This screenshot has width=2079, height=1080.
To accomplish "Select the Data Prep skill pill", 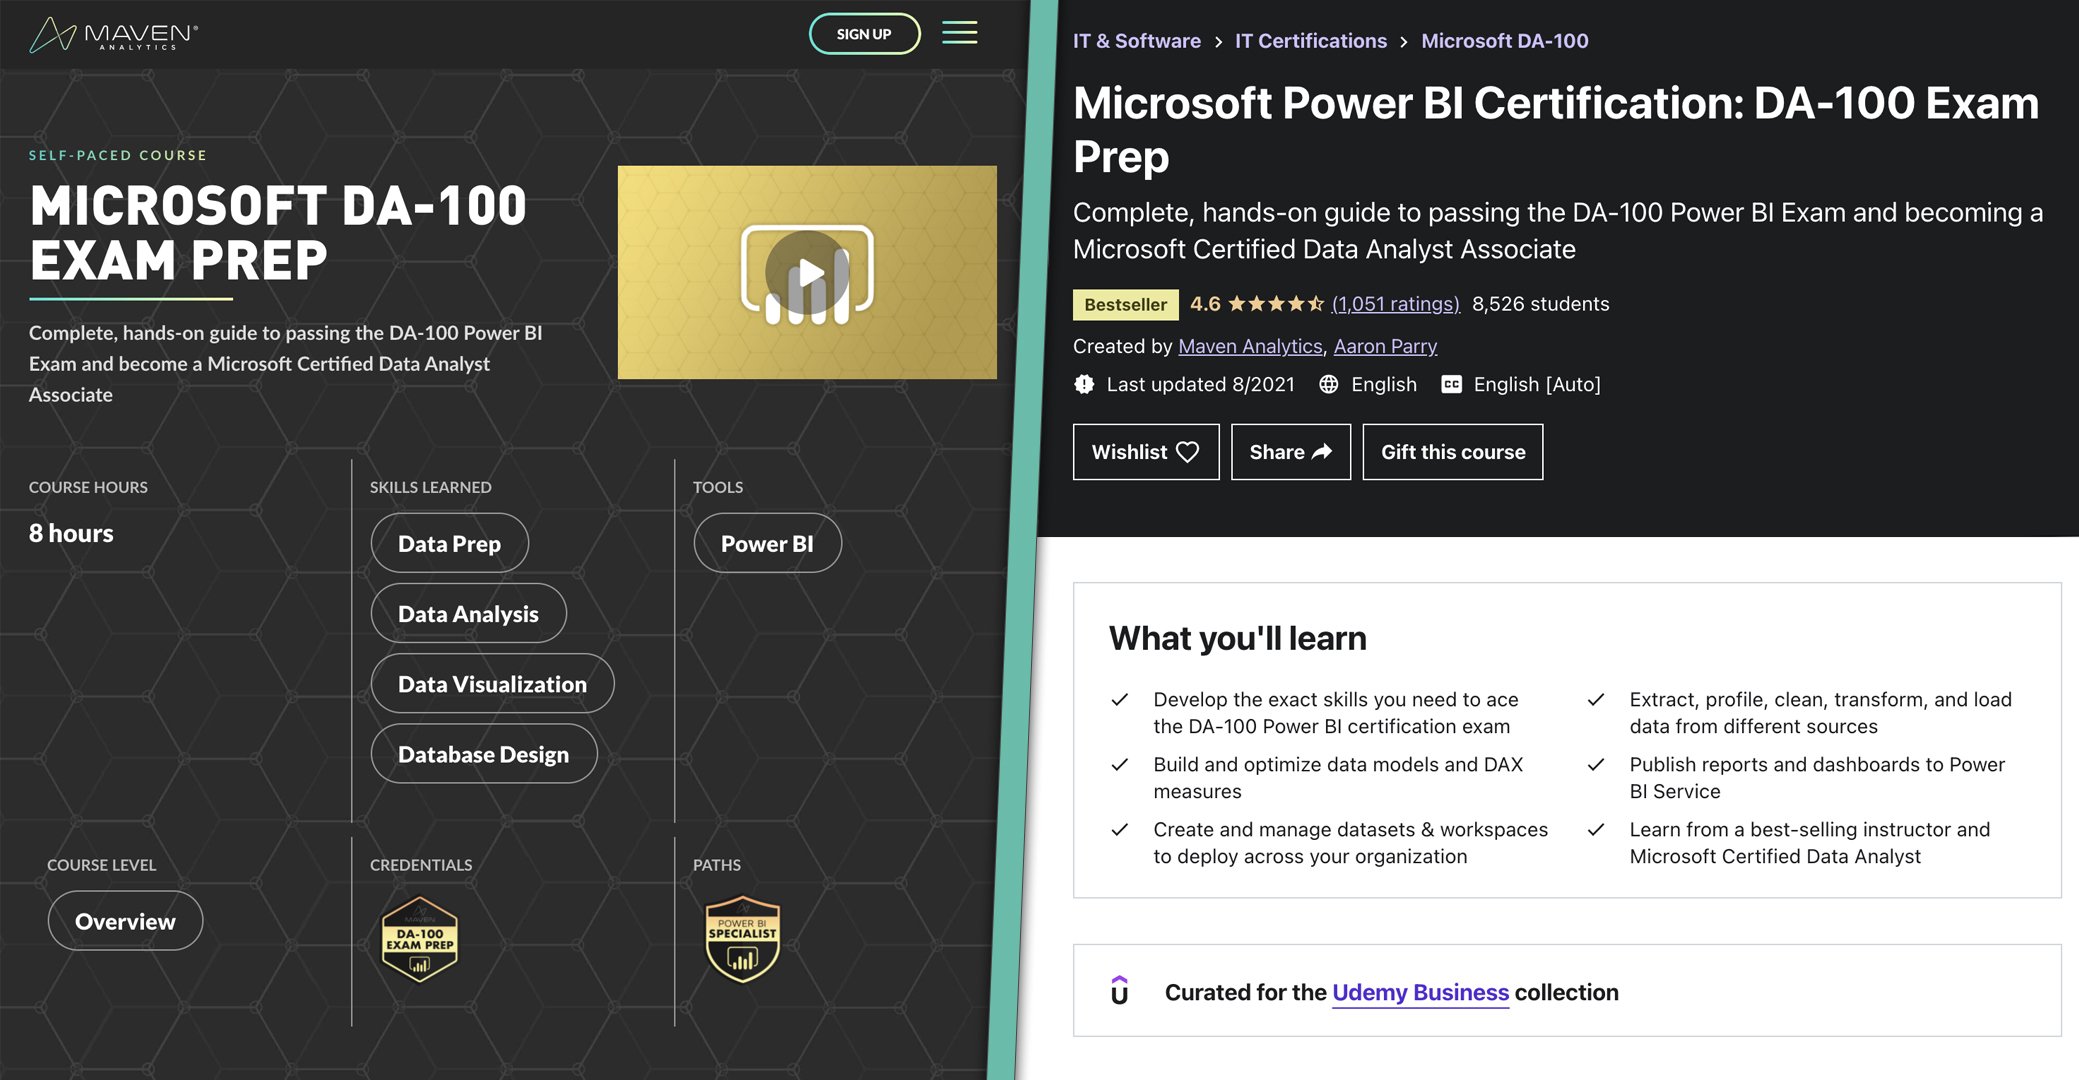I will 449,543.
